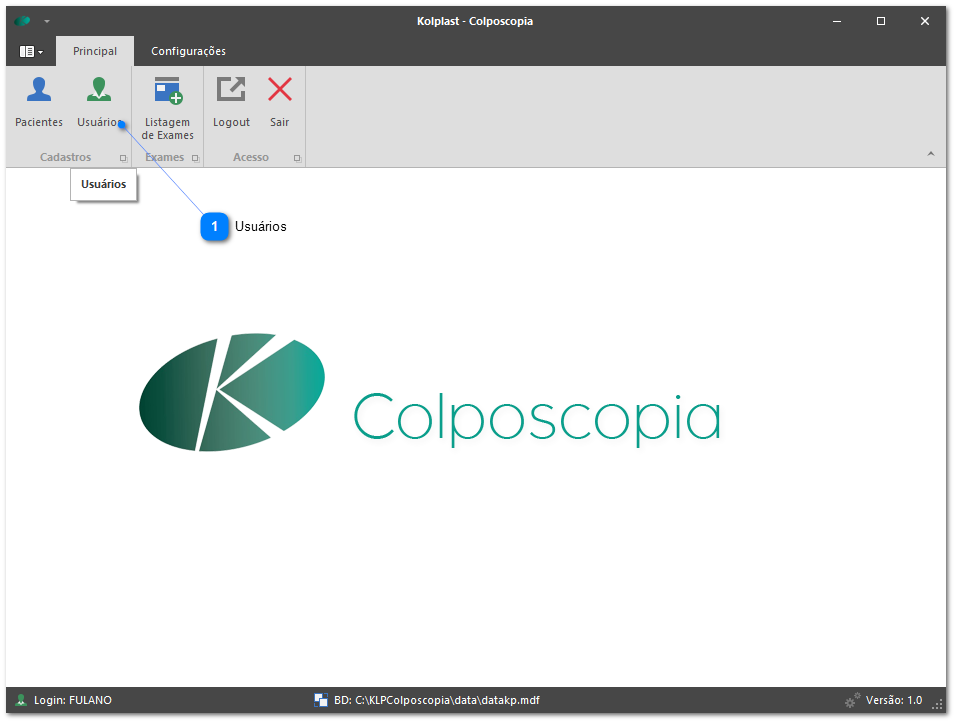
Task: Click the red Sair icon
Action: pos(280,90)
